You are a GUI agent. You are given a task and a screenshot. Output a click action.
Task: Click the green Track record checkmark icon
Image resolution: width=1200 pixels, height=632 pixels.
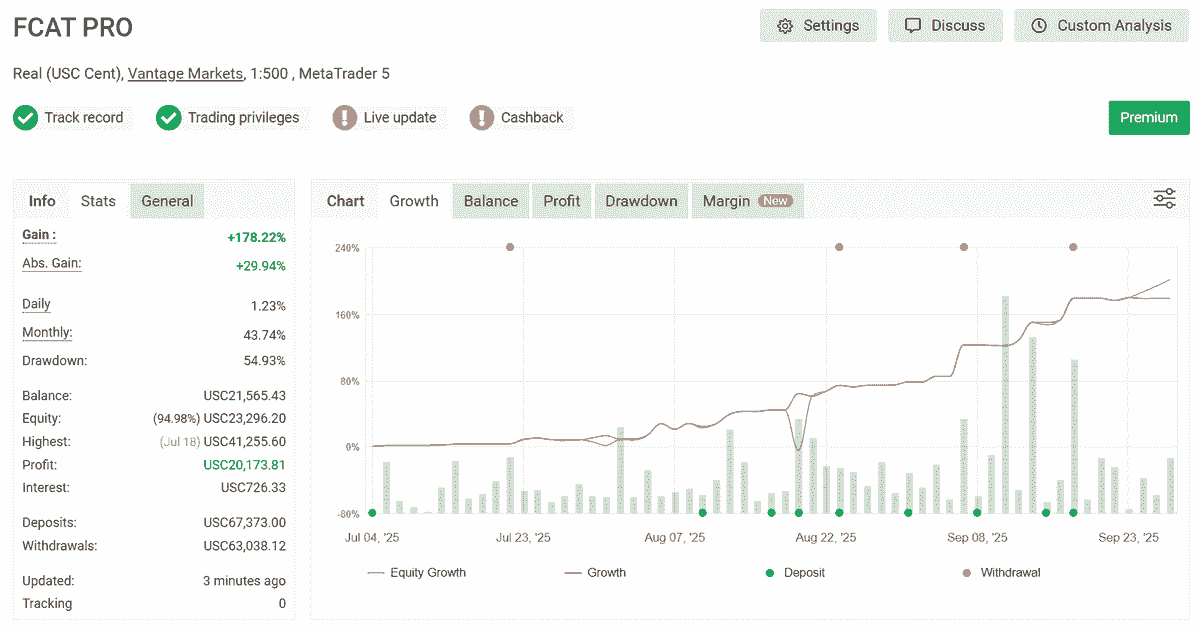point(25,118)
